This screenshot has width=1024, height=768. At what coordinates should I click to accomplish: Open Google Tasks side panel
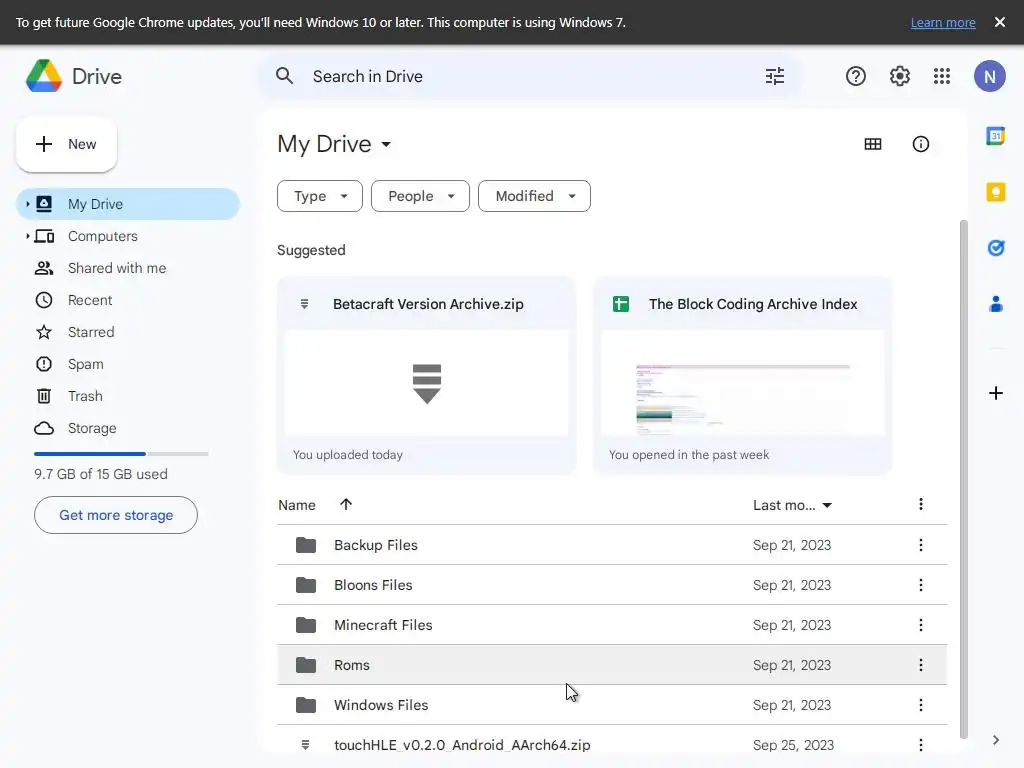[x=995, y=248]
